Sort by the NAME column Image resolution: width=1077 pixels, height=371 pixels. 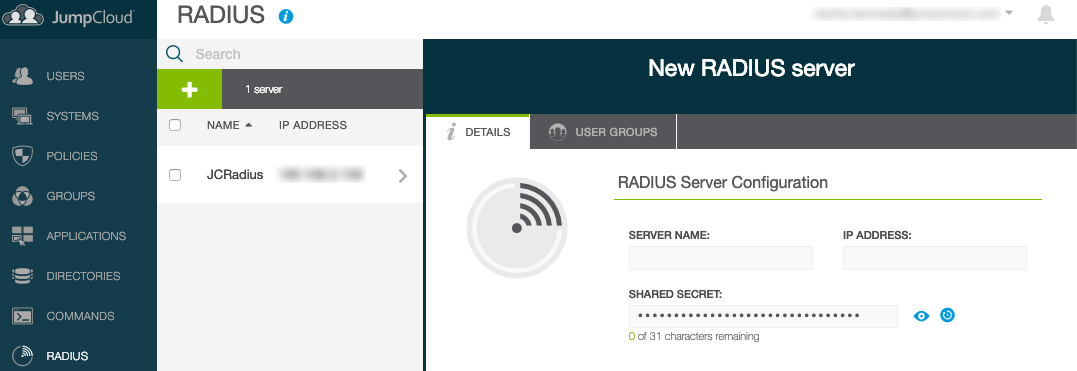click(x=229, y=125)
